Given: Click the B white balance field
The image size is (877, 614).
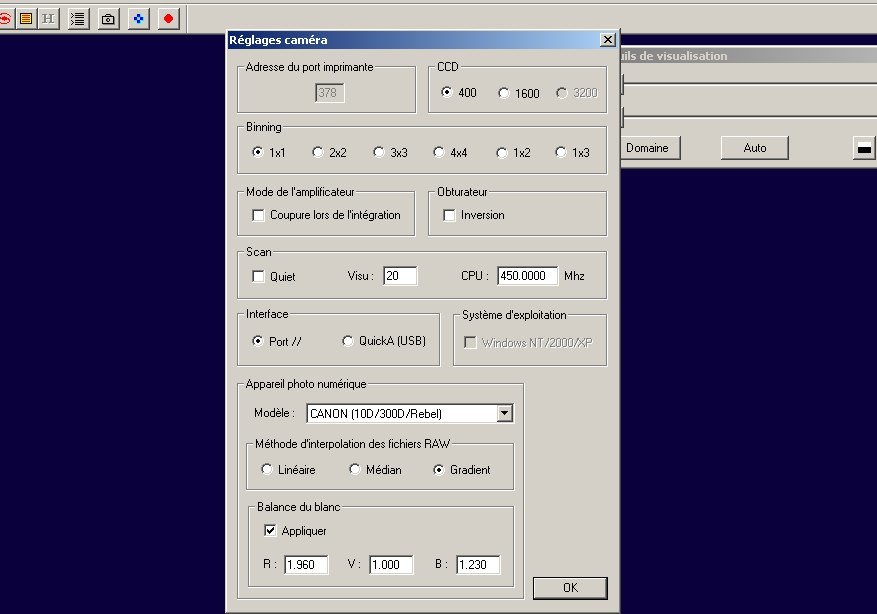Looking at the screenshot, I should [x=478, y=565].
